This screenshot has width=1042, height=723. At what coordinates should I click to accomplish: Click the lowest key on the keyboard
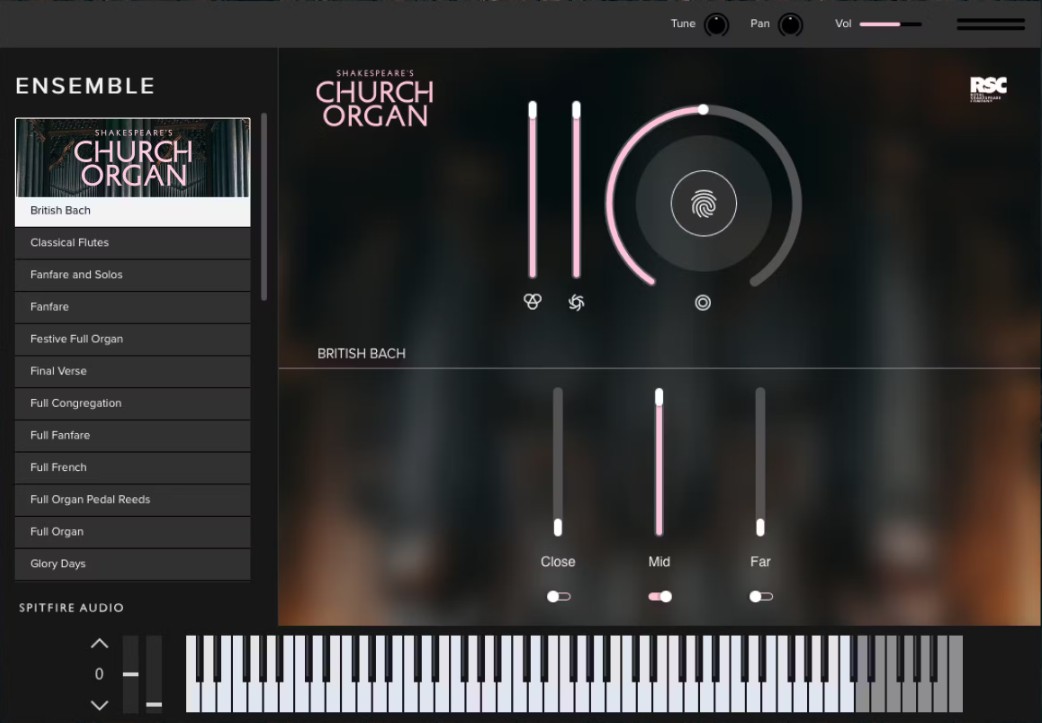pos(191,698)
